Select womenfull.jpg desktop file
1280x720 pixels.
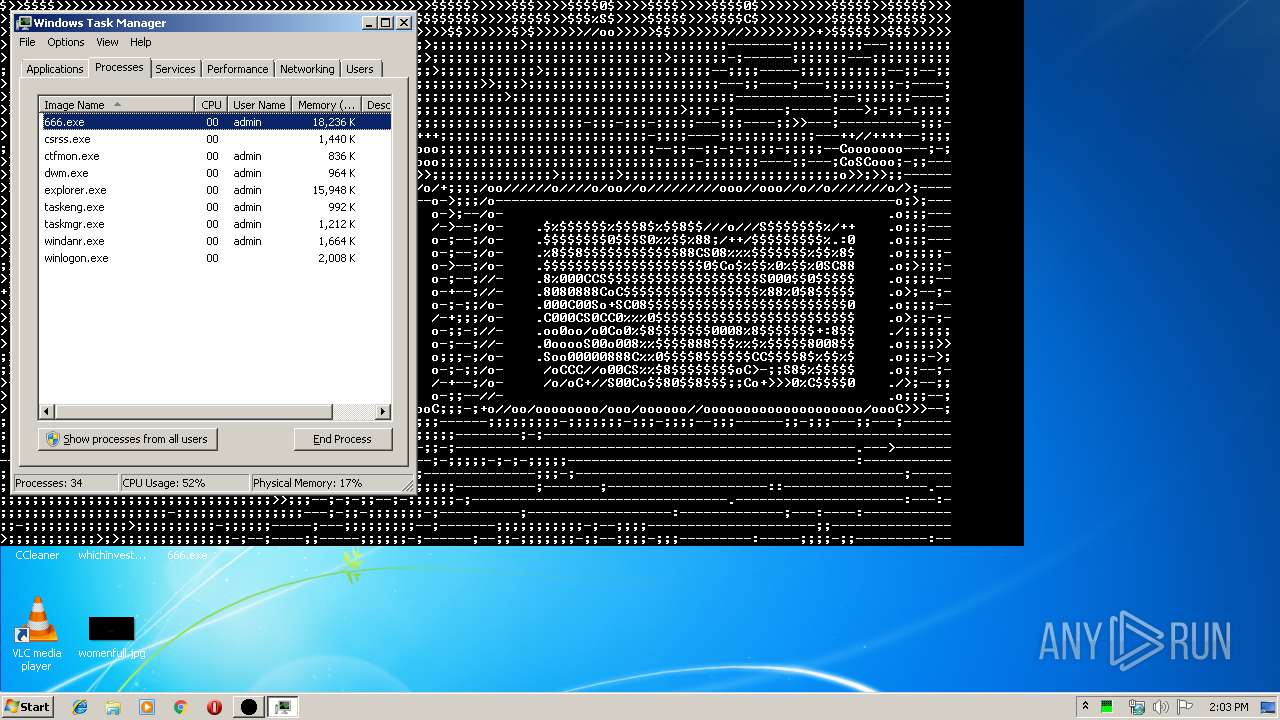(111, 638)
